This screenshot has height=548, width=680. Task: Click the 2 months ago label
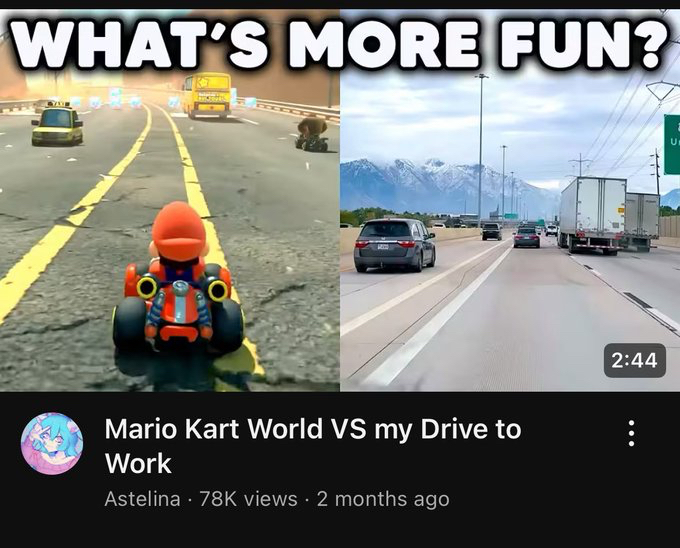[x=382, y=499]
